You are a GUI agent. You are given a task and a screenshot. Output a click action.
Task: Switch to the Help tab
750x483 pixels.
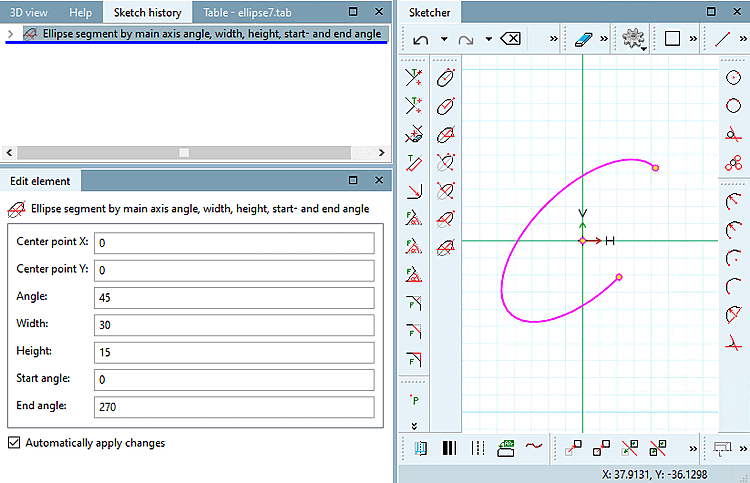click(x=81, y=12)
